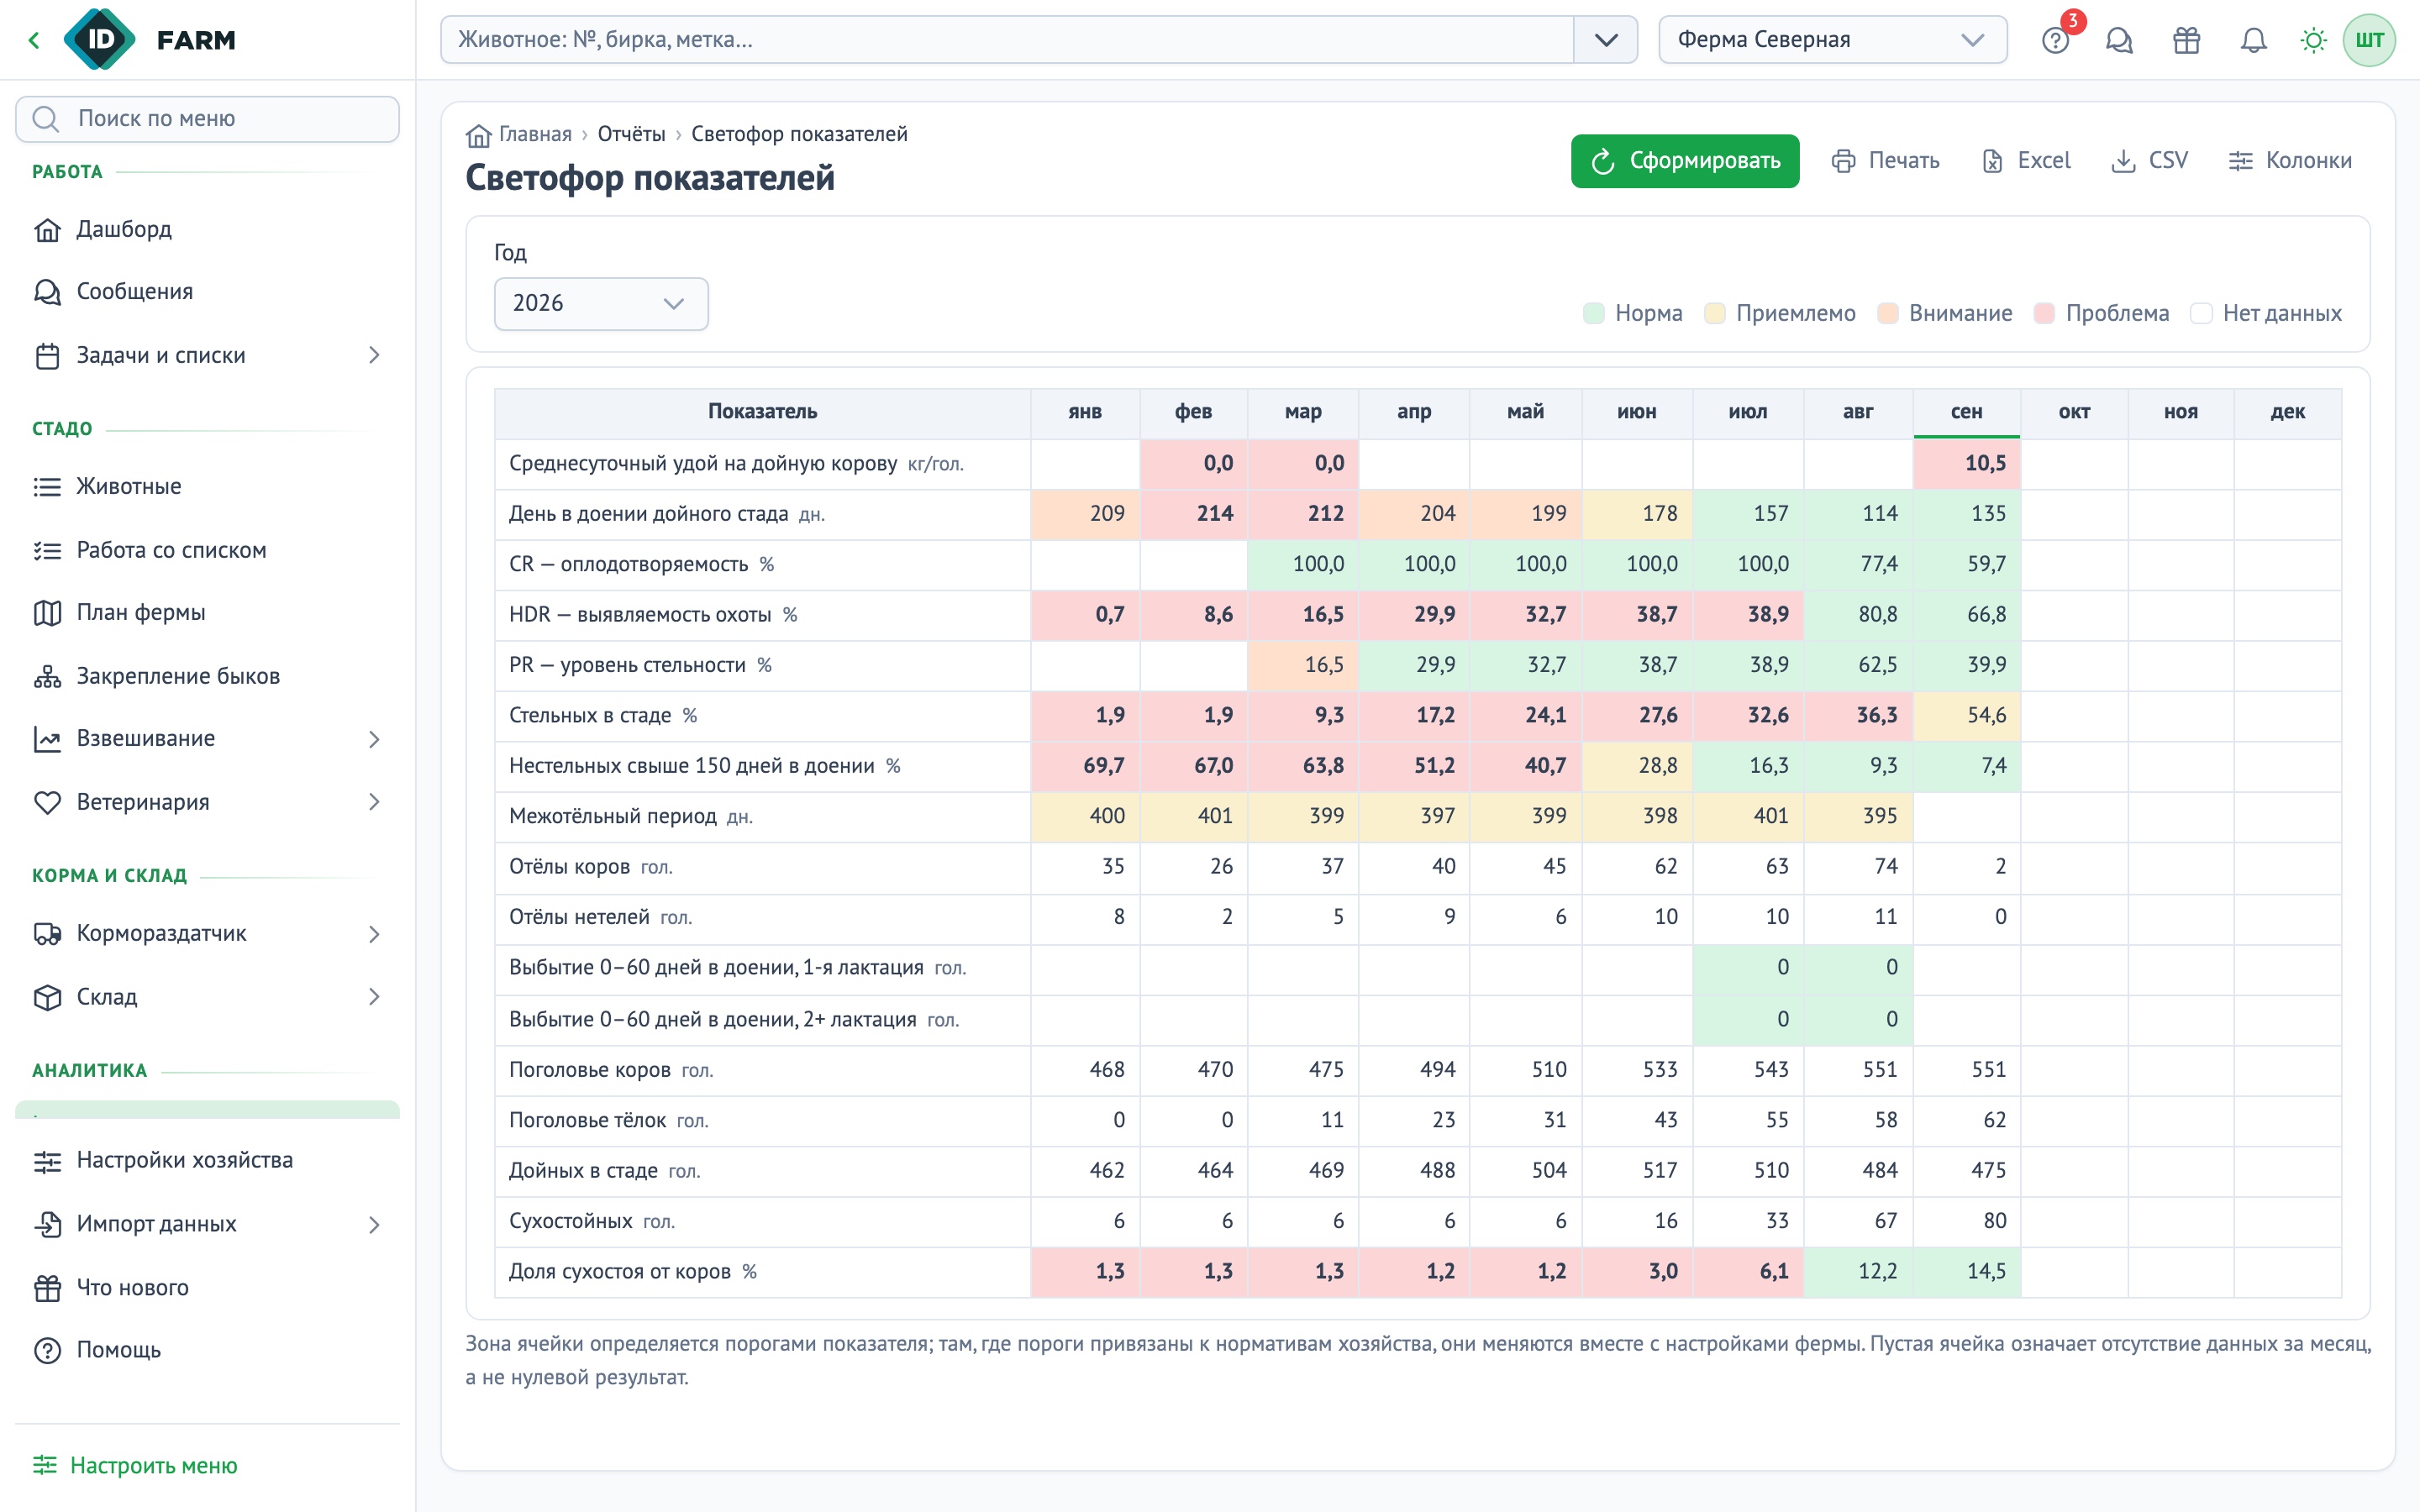Open Закрепление быков in sidebar
Image resolution: width=2420 pixels, height=1512 pixels.
pos(208,676)
